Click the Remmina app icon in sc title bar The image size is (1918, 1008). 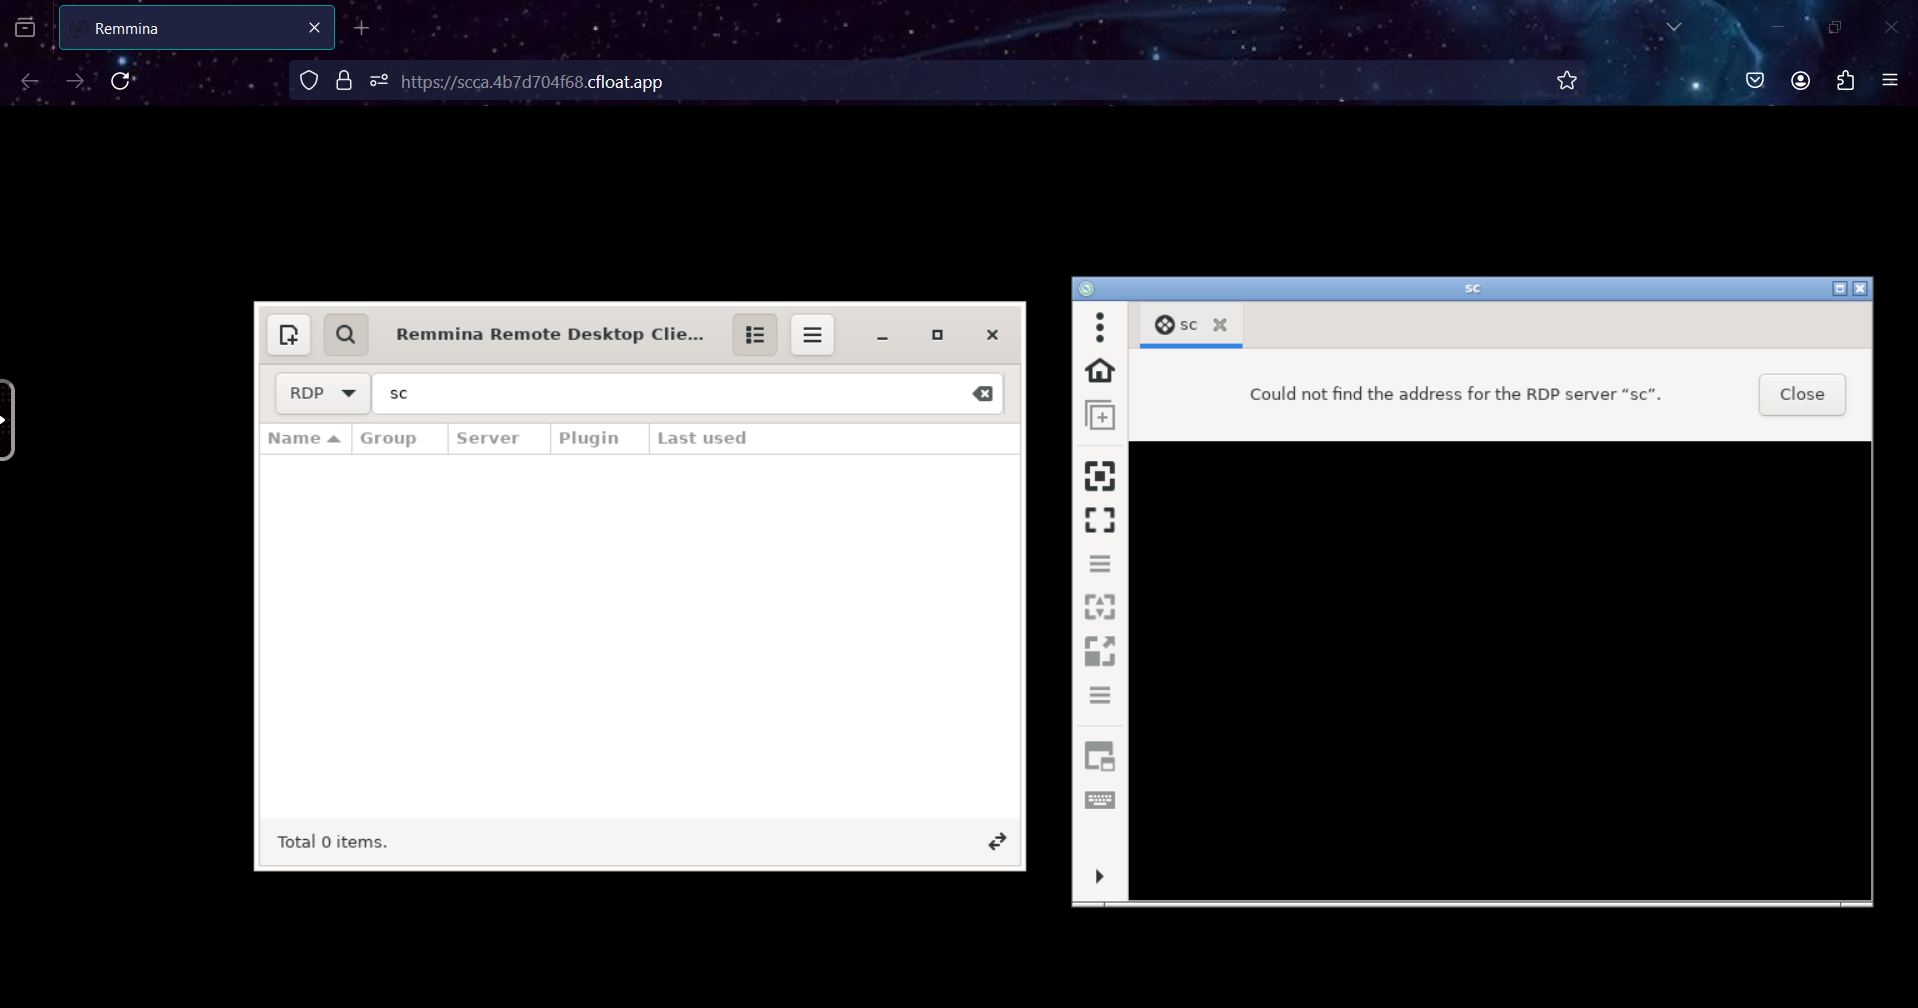pos(1087,289)
